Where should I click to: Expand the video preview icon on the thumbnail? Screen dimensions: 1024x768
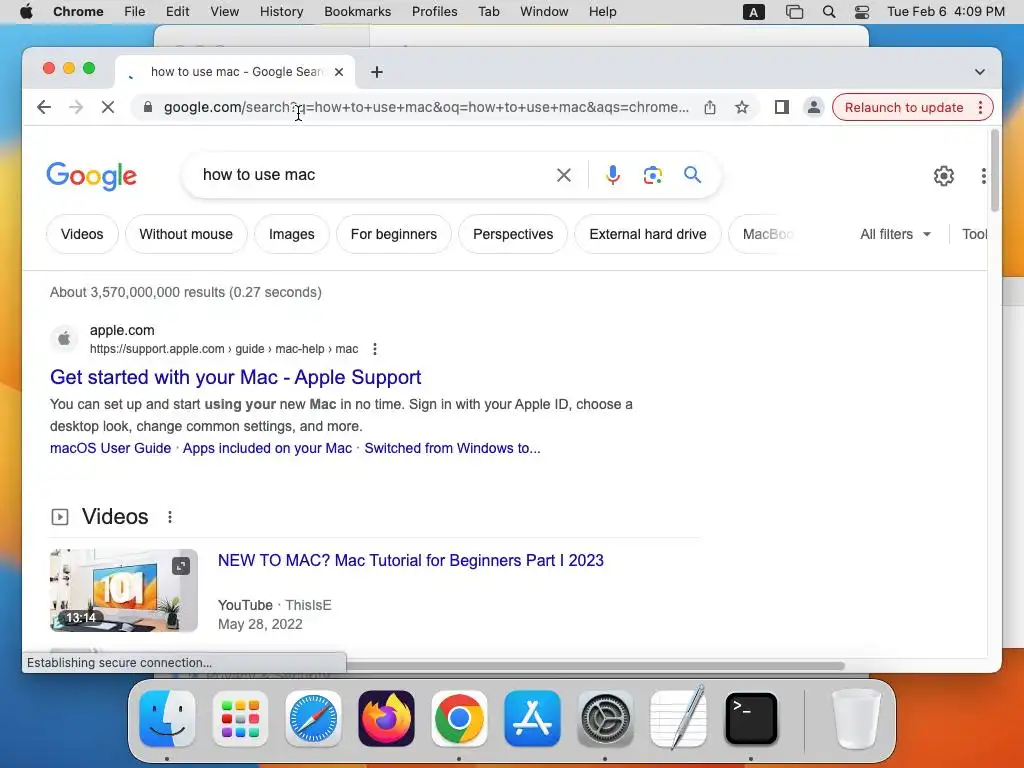pyautogui.click(x=181, y=566)
